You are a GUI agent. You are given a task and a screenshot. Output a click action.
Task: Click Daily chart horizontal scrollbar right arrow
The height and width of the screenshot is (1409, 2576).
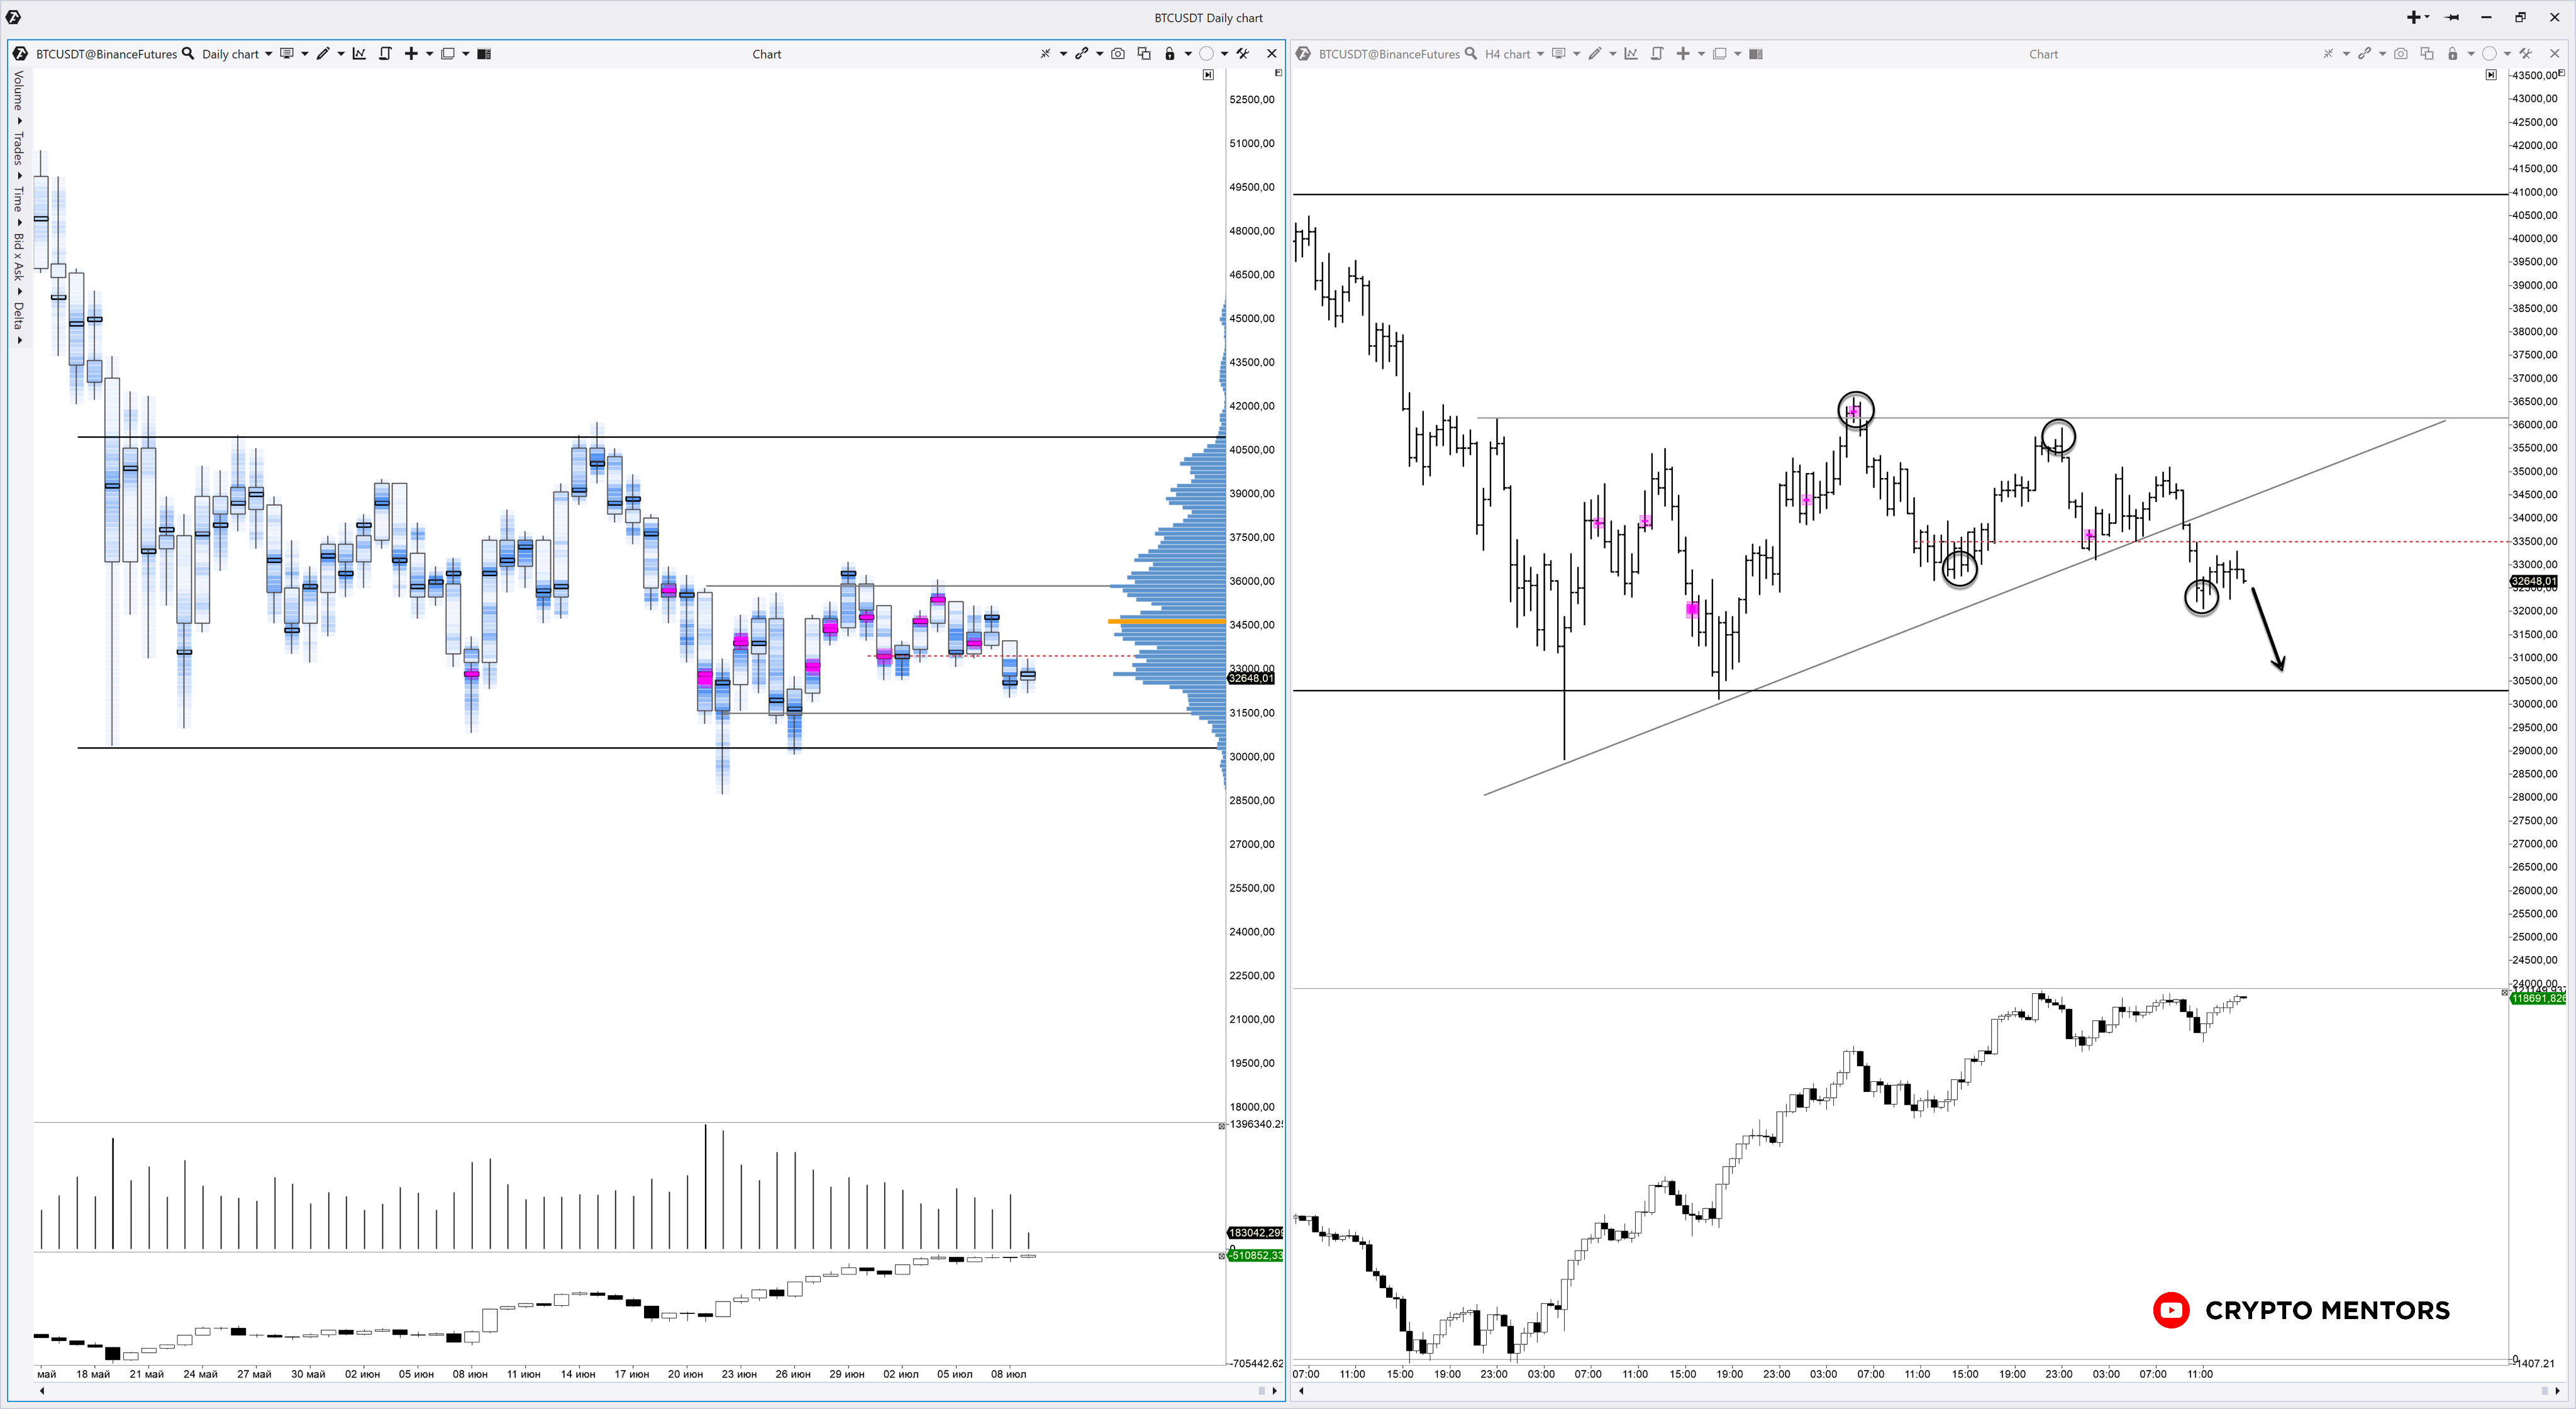point(1274,1390)
